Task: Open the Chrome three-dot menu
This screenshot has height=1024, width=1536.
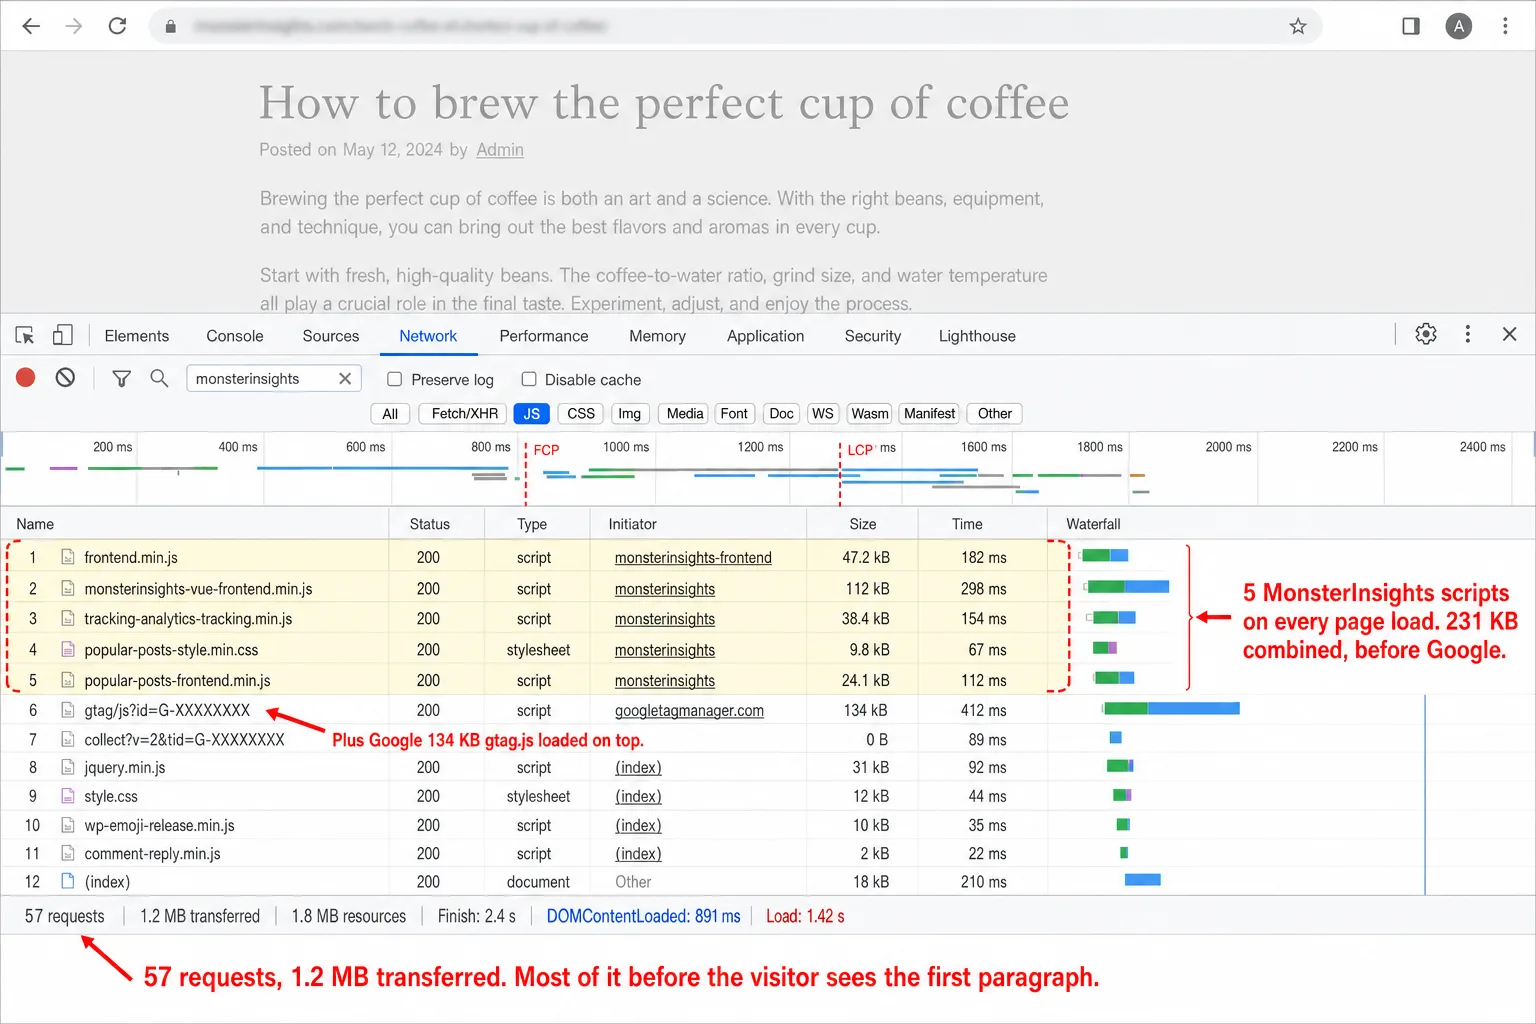Action: (x=1505, y=26)
